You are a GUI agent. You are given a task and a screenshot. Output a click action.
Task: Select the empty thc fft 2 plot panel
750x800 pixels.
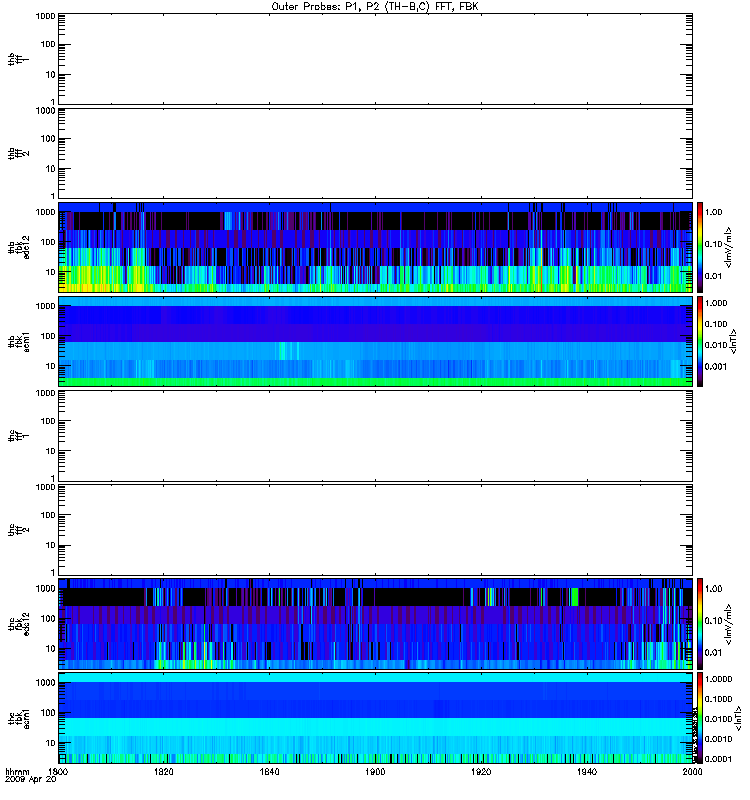[375, 530]
